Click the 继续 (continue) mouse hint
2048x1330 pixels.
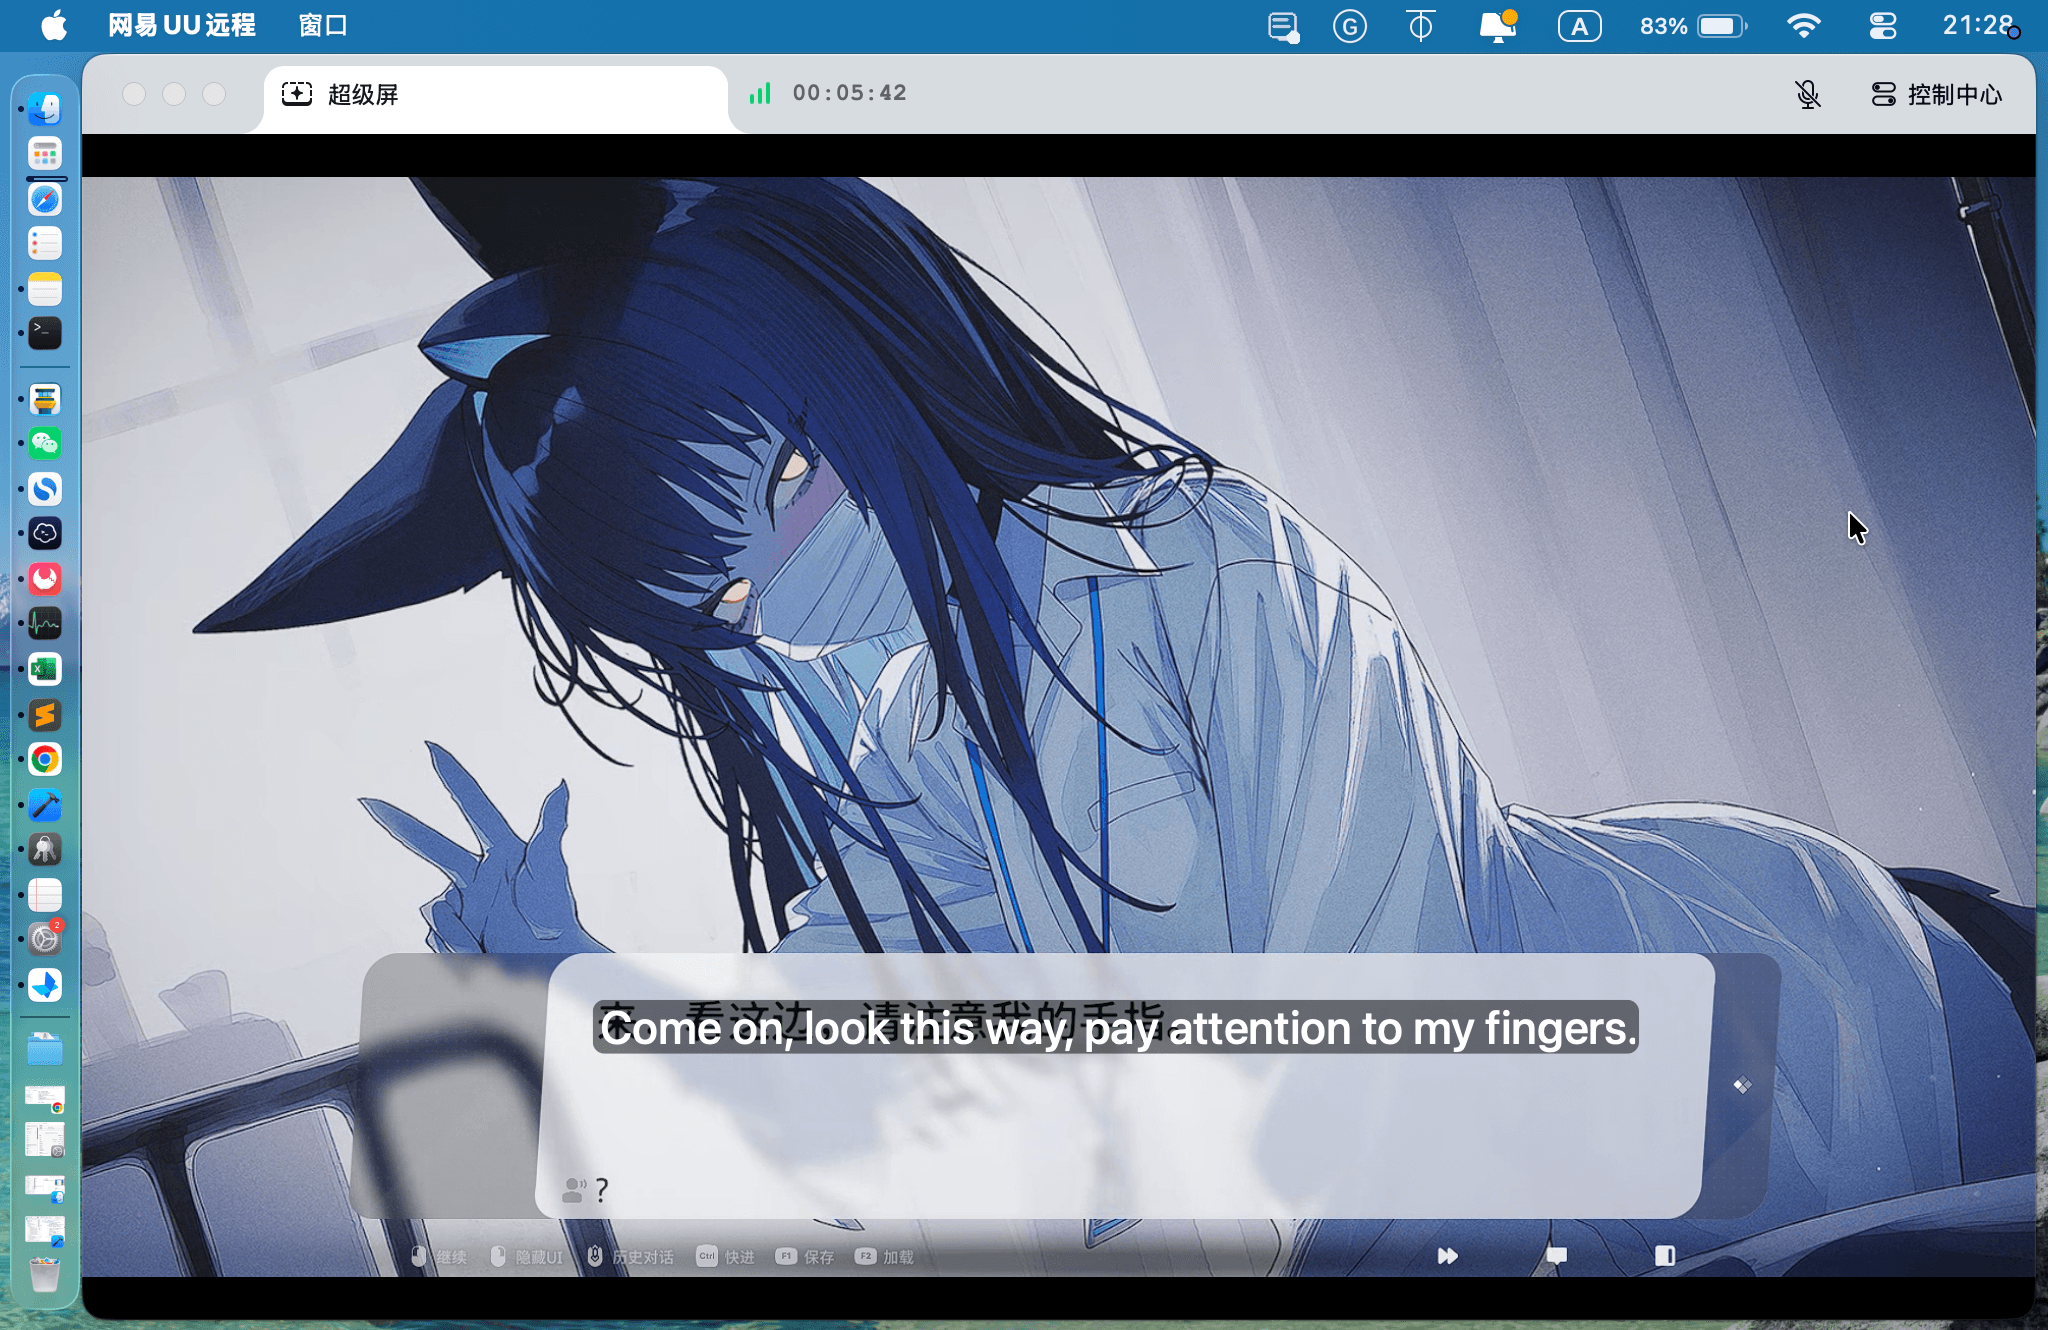[x=439, y=1257]
